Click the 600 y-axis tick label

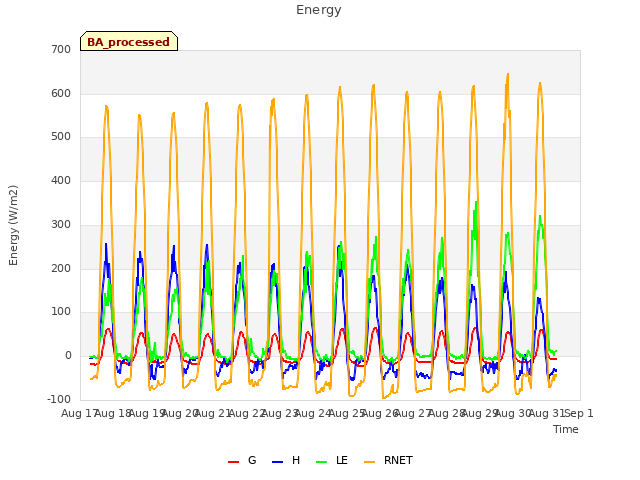pyautogui.click(x=61, y=93)
